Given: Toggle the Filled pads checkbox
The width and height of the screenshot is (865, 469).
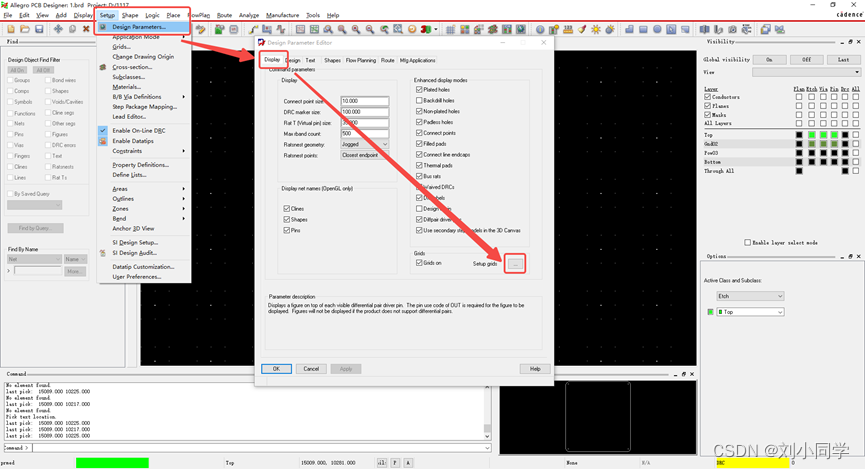Looking at the screenshot, I should point(419,144).
